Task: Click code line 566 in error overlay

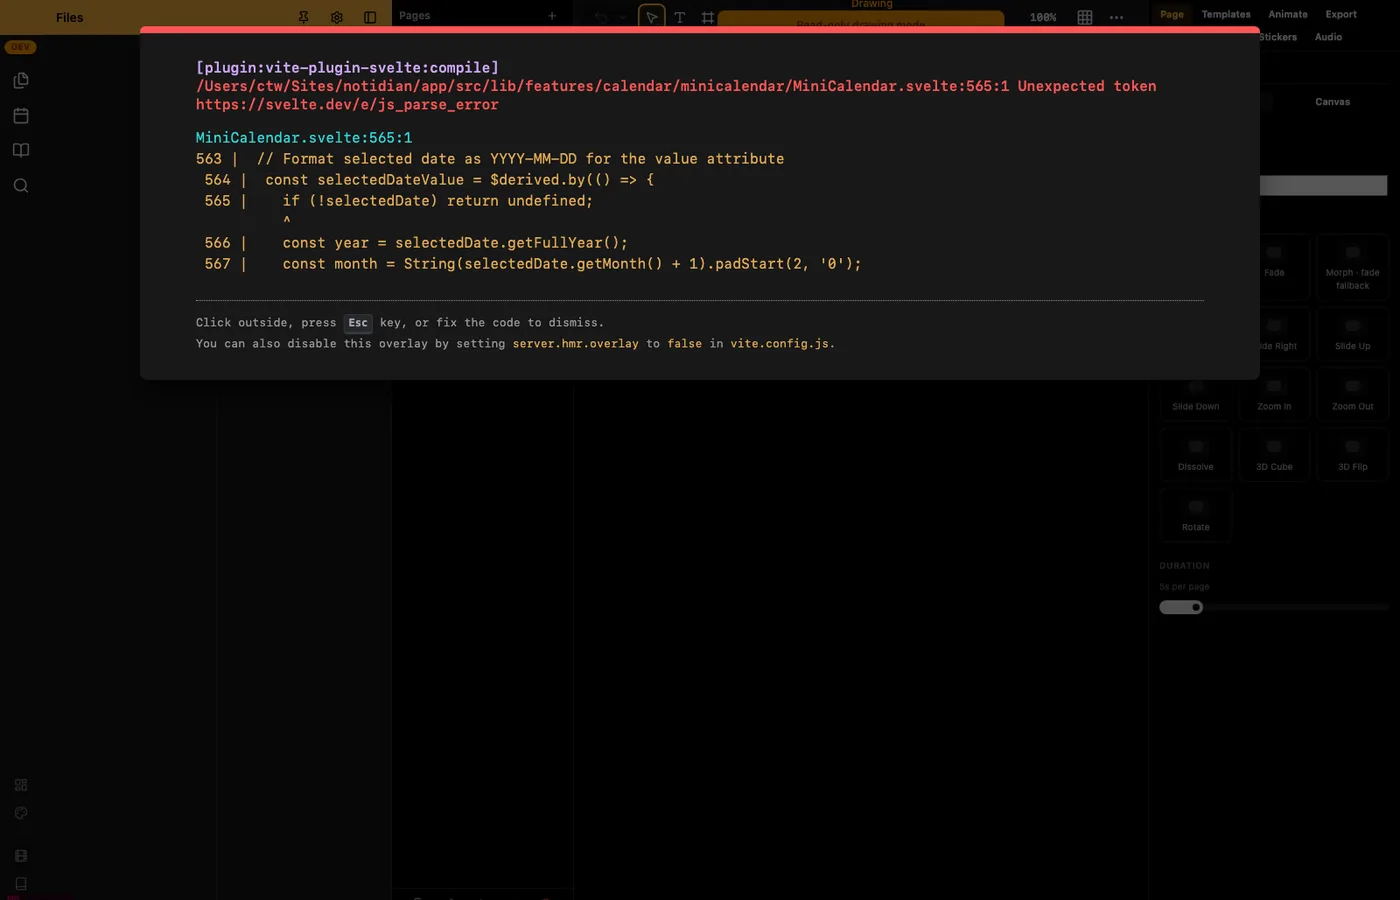Action: (416, 243)
